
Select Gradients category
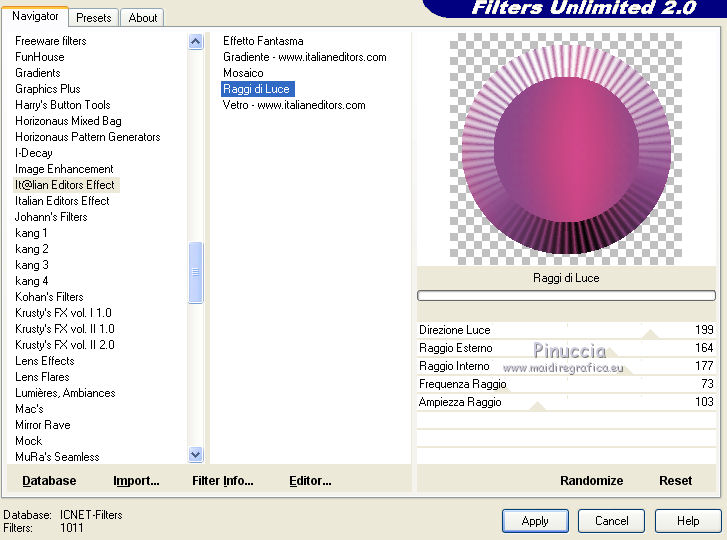pyautogui.click(x=38, y=73)
